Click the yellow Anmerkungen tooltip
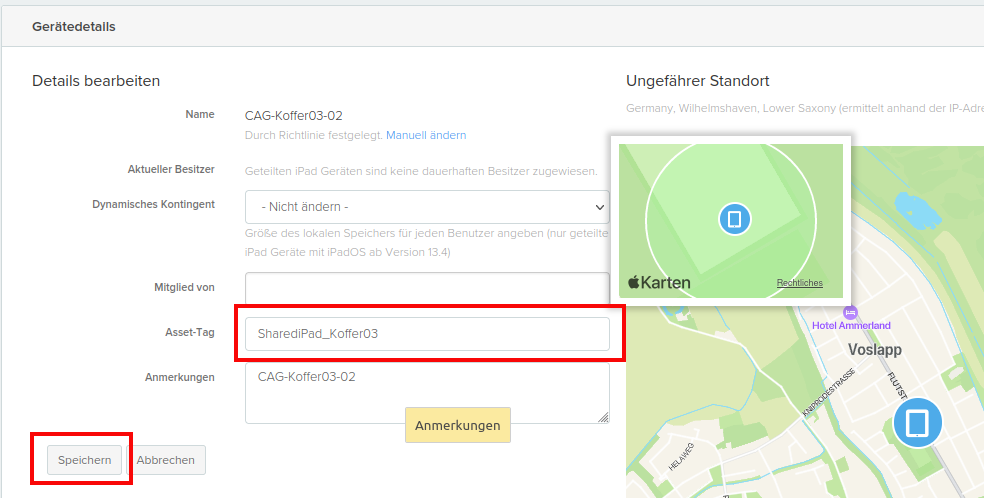Image resolution: width=984 pixels, height=498 pixels. [457, 425]
